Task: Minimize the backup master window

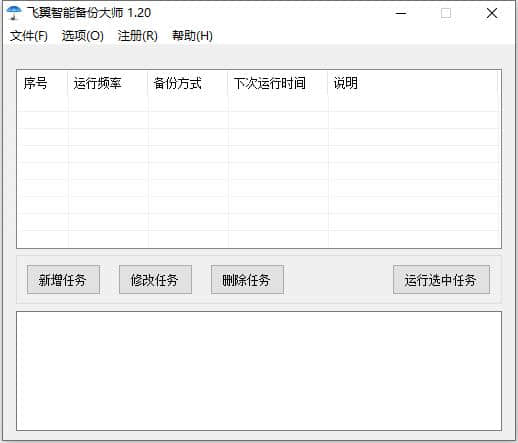Action: pyautogui.click(x=401, y=13)
